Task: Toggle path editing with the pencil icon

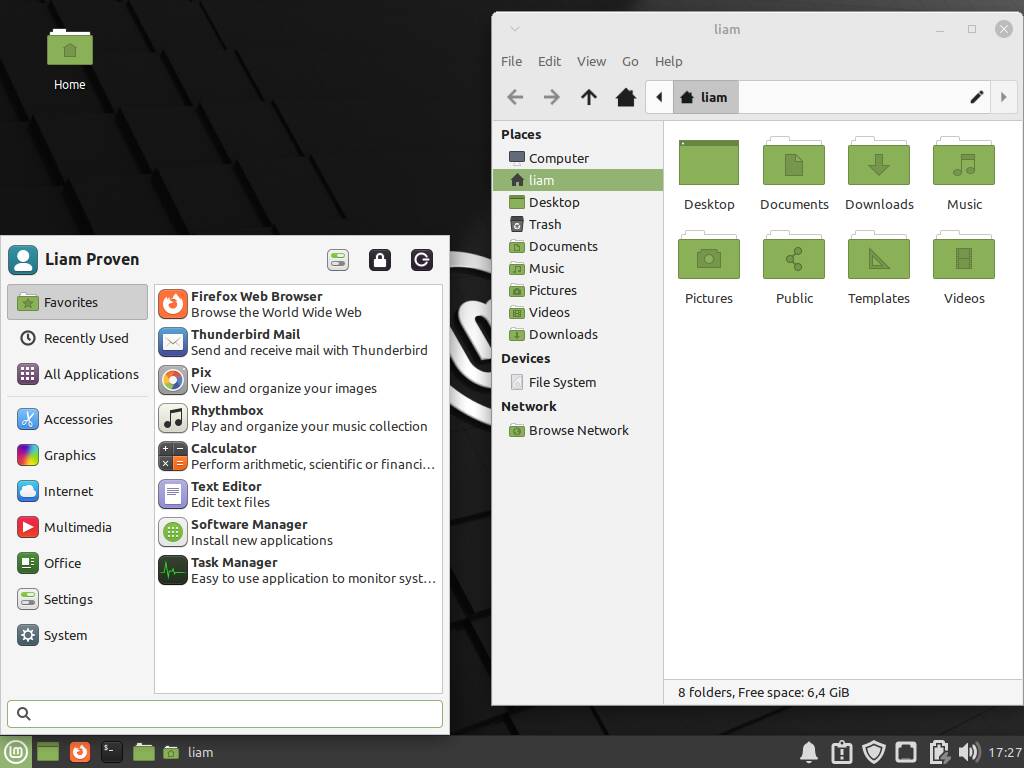Action: click(977, 97)
